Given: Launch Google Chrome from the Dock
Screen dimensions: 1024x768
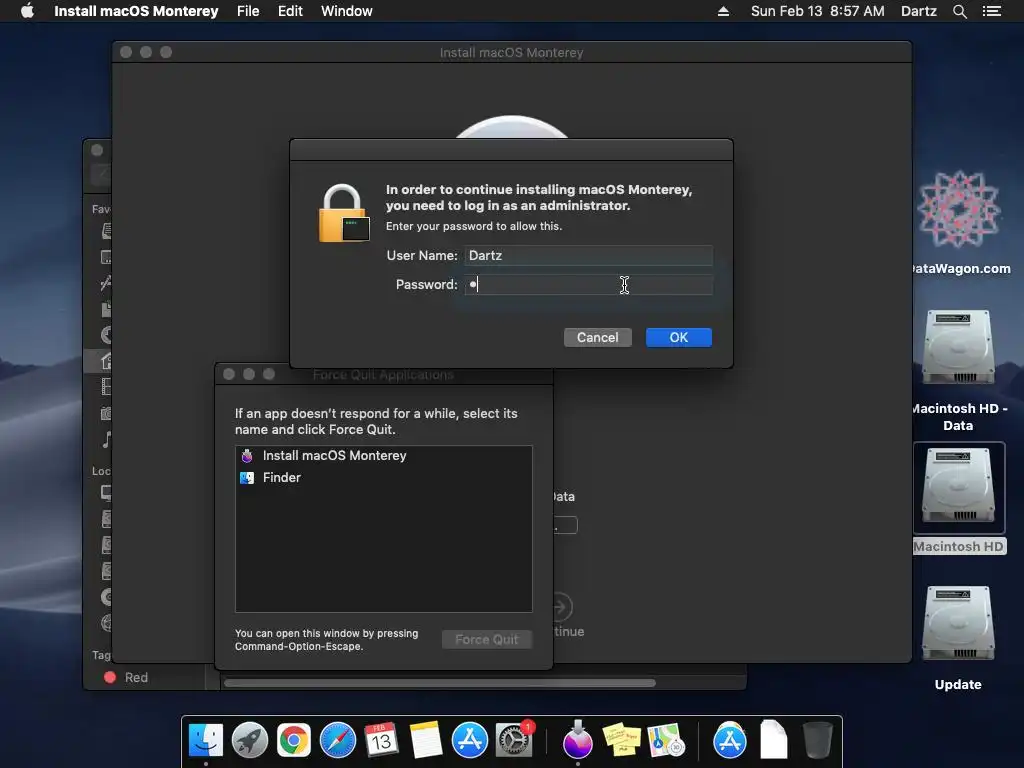Looking at the screenshot, I should pos(294,740).
